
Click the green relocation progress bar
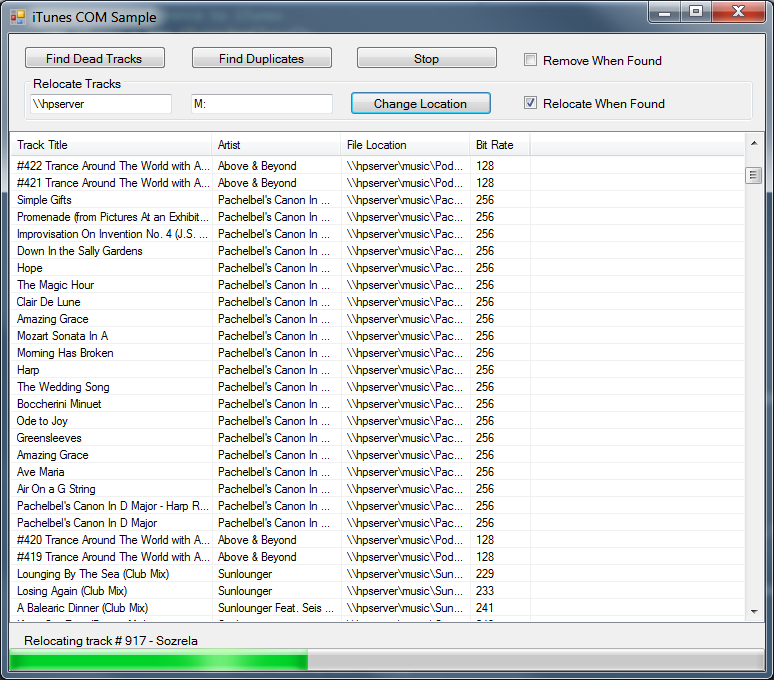coord(387,660)
